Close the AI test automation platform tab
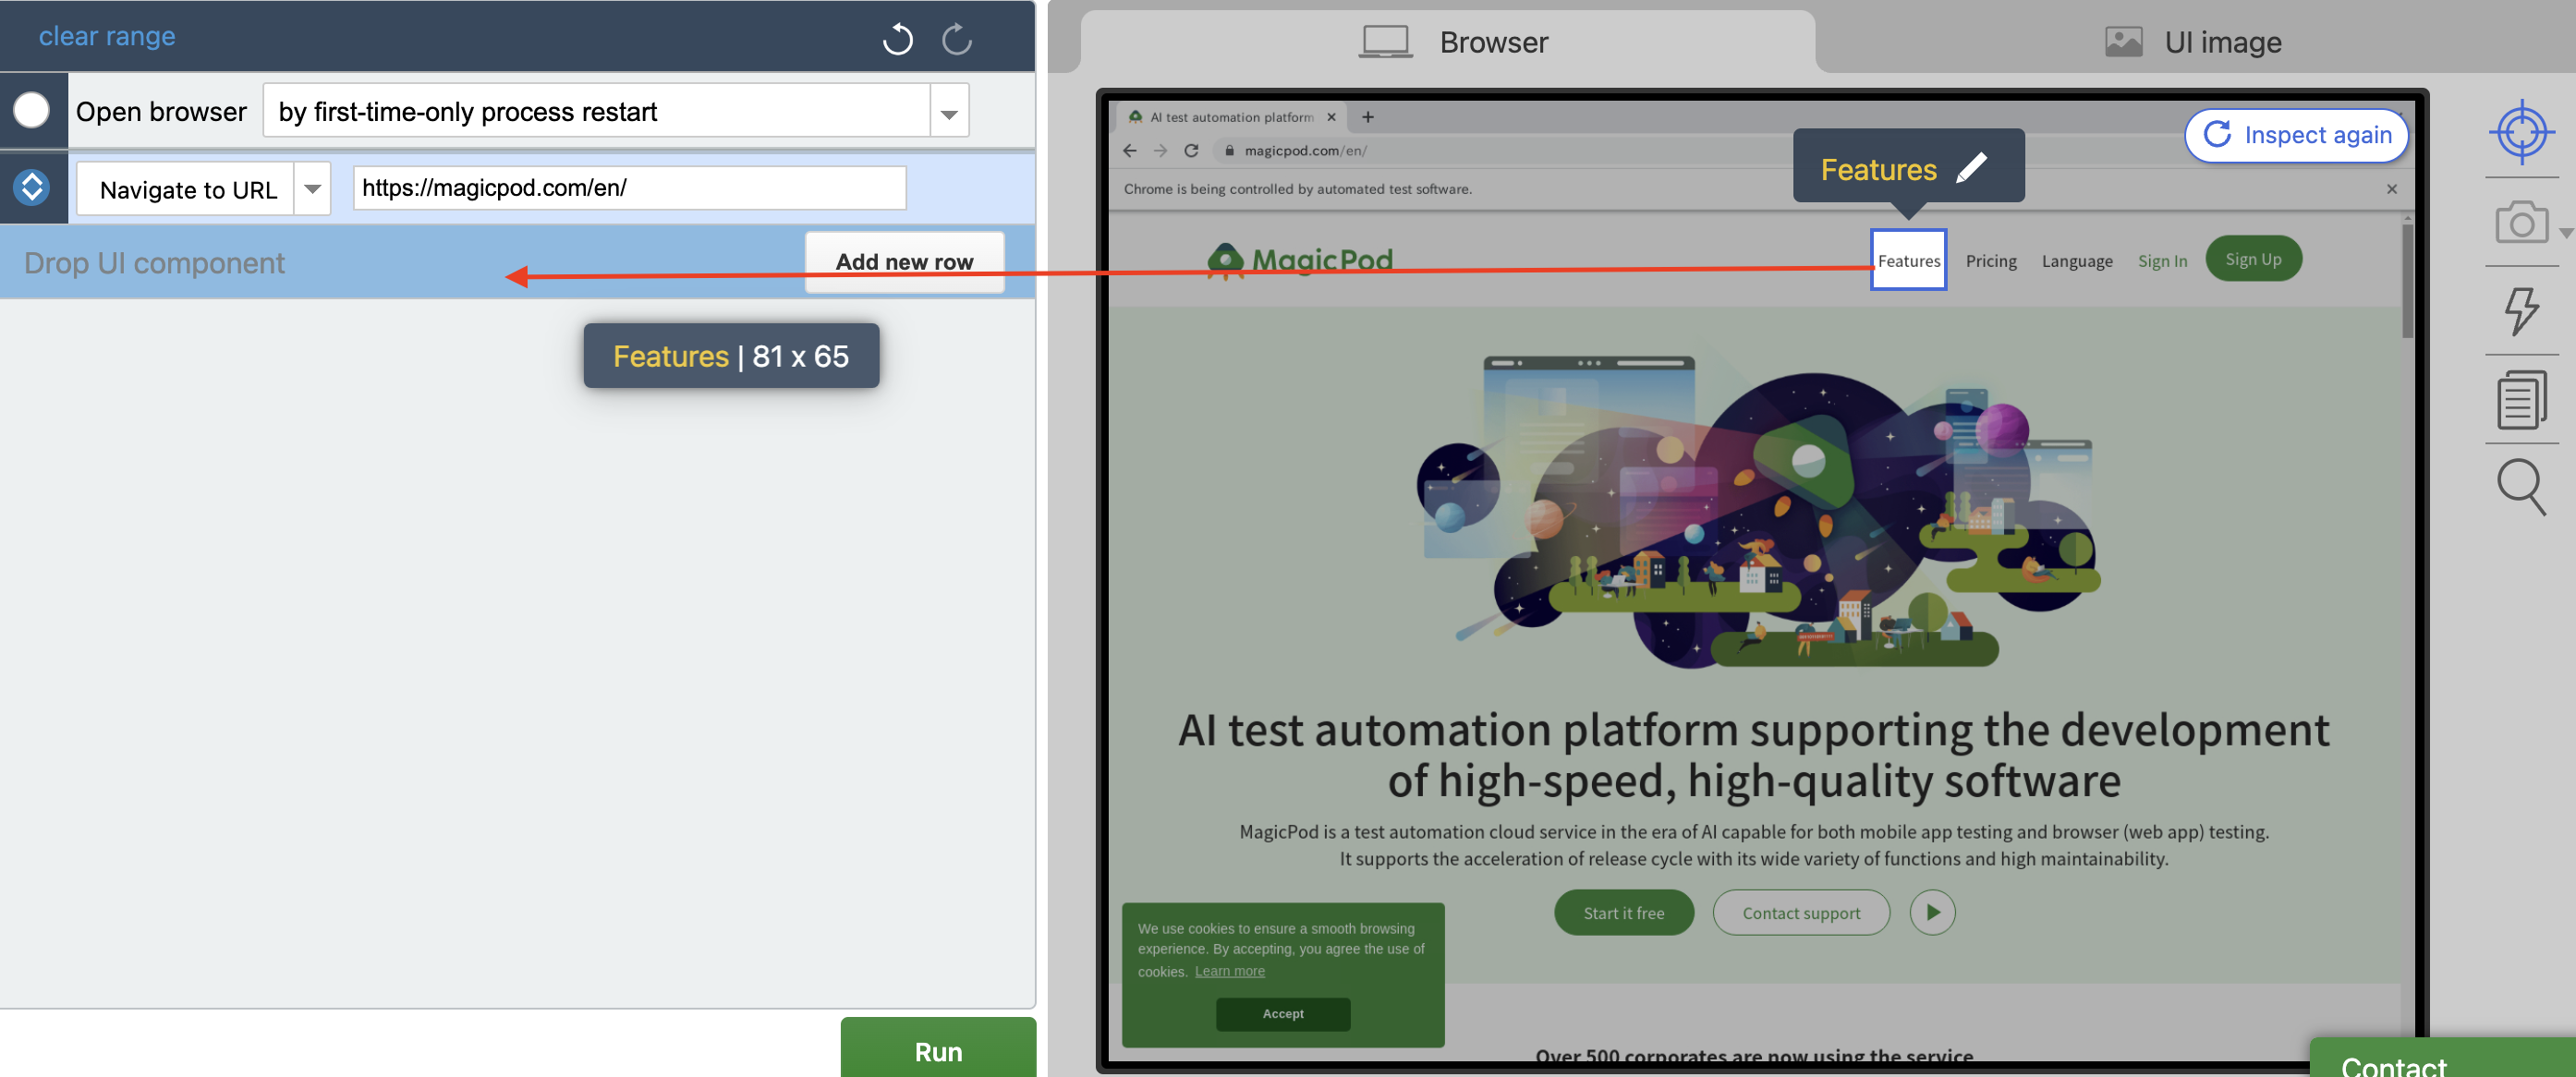 [1331, 117]
